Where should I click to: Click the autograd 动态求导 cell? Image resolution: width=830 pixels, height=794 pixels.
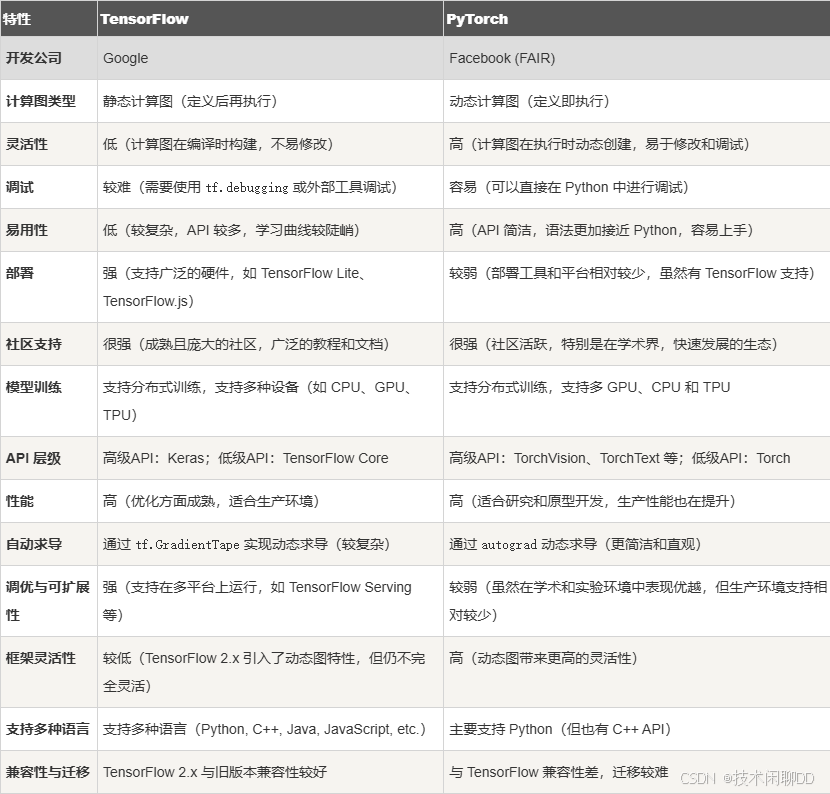pos(637,544)
